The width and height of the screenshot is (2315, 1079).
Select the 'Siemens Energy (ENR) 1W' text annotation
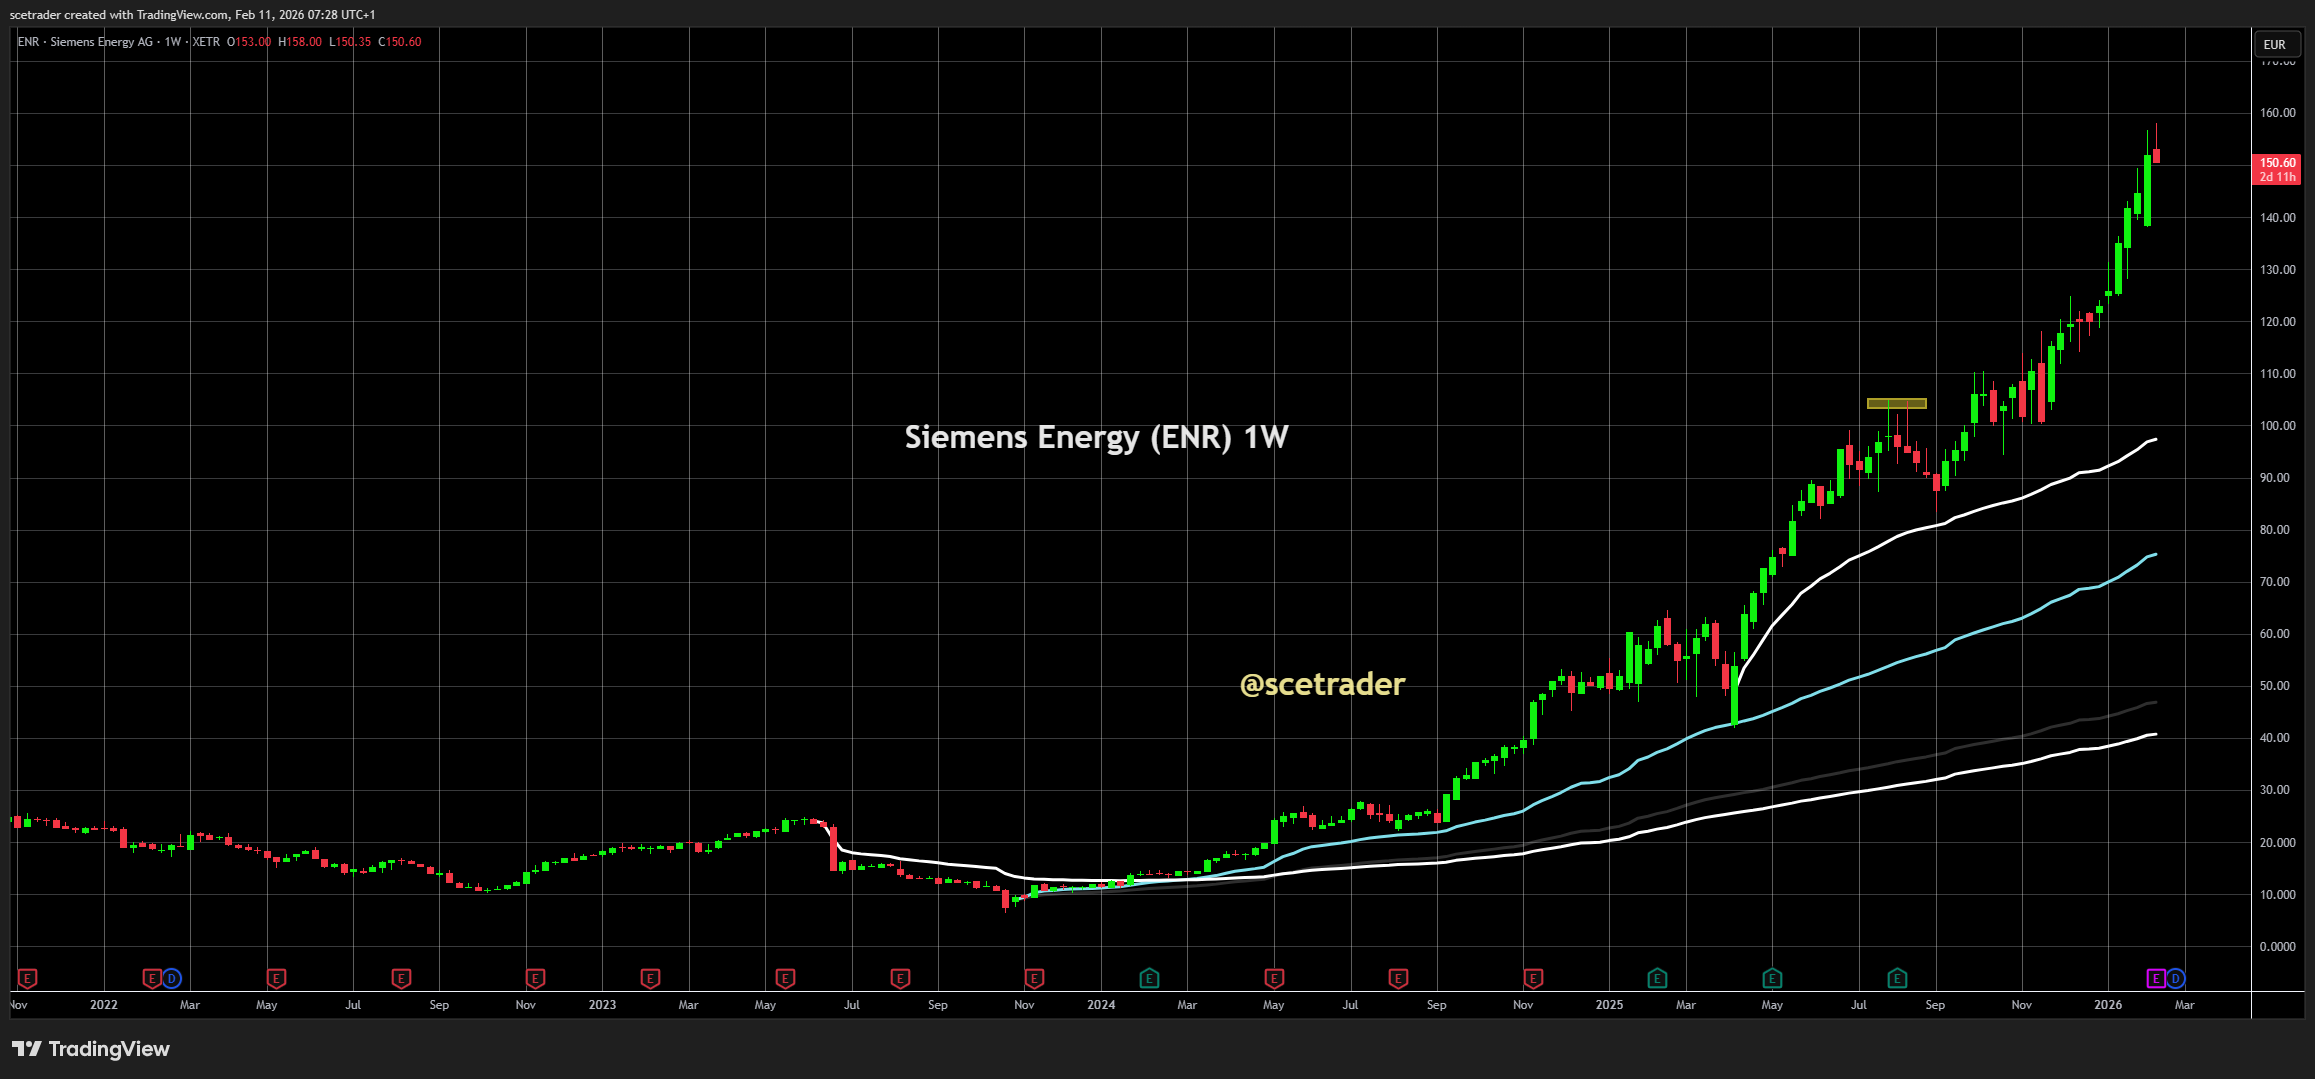pos(1096,437)
